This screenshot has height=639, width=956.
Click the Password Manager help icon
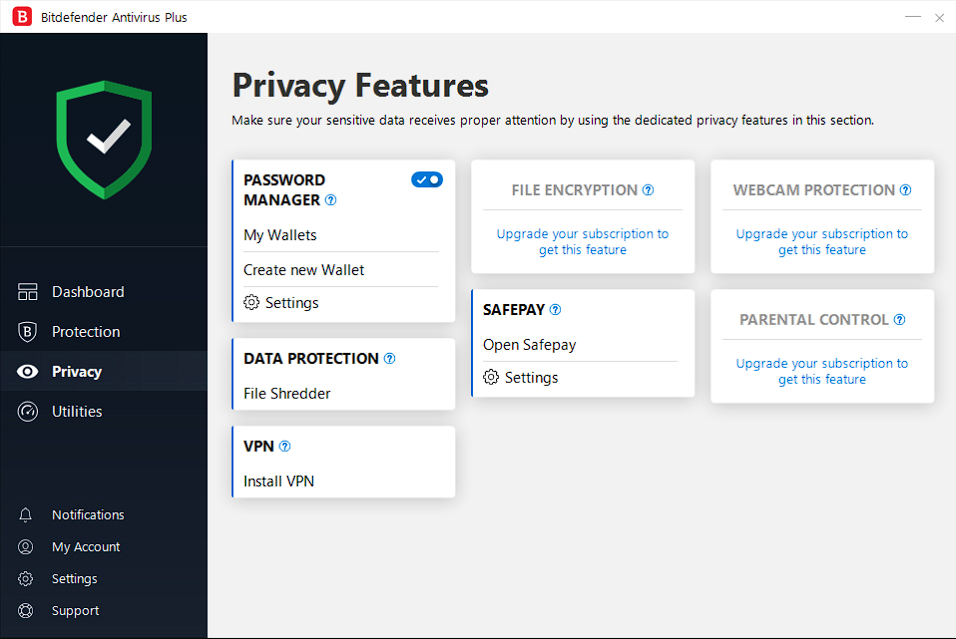click(331, 200)
